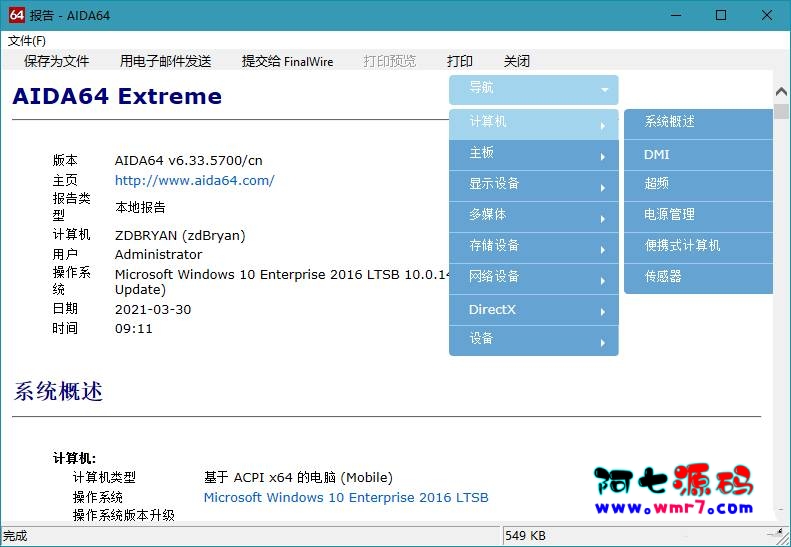Image resolution: width=791 pixels, height=547 pixels.
Task: Click the 系统概述 section heading
Action: (x=58, y=392)
